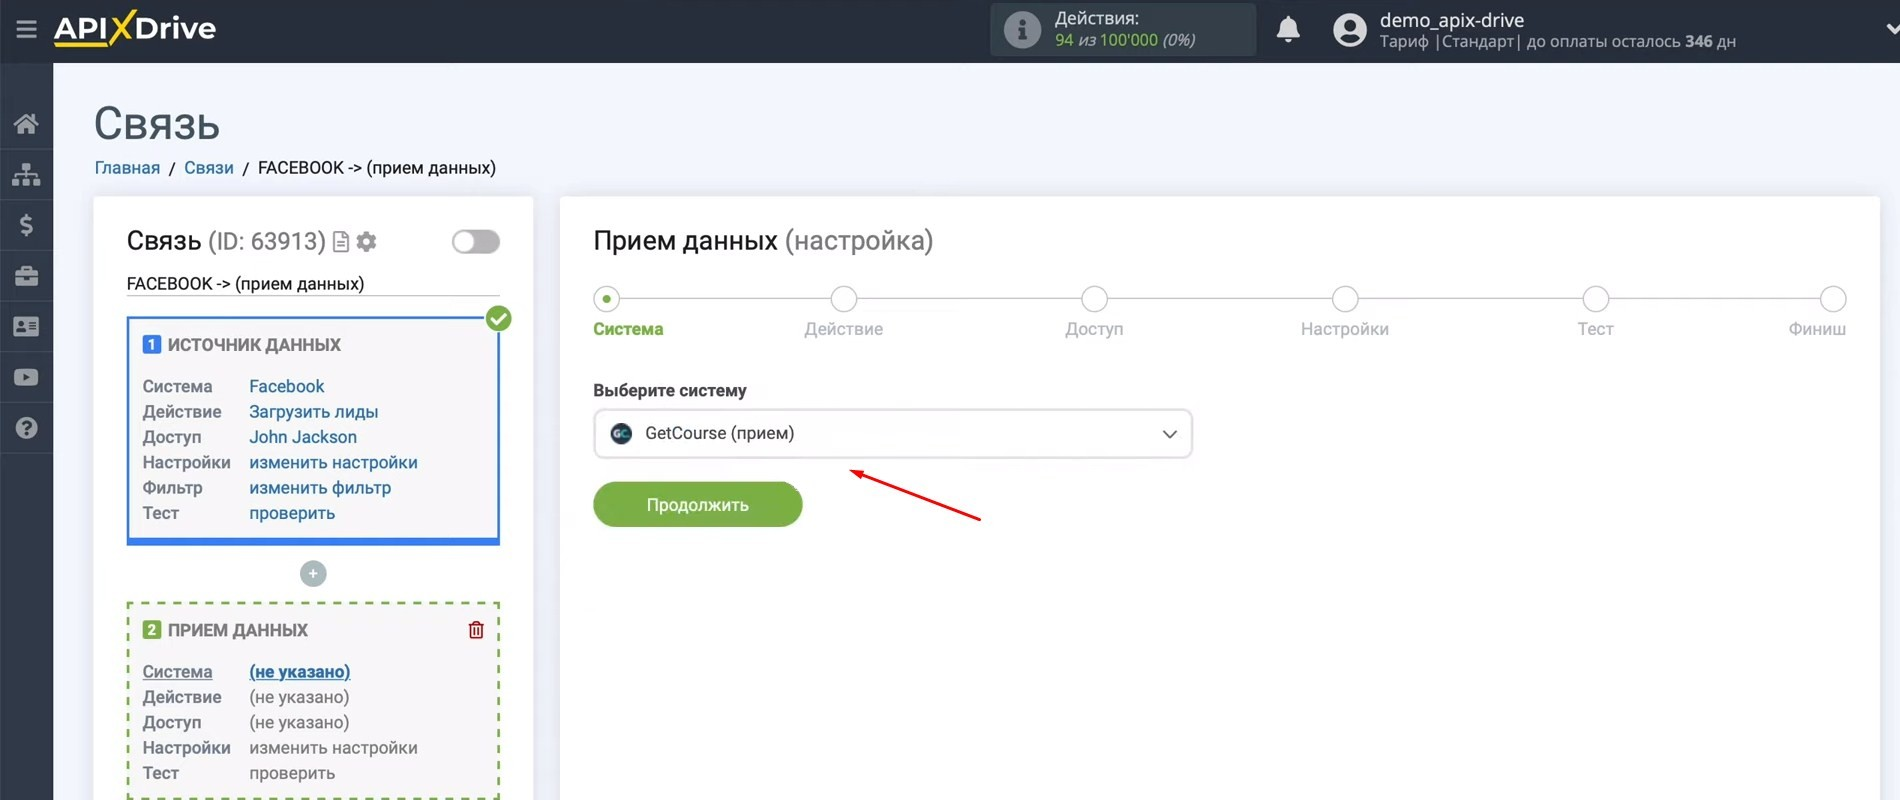Viewport: 1900px width, 800px height.
Task: Select the Тест step circle
Action: pos(1596,298)
